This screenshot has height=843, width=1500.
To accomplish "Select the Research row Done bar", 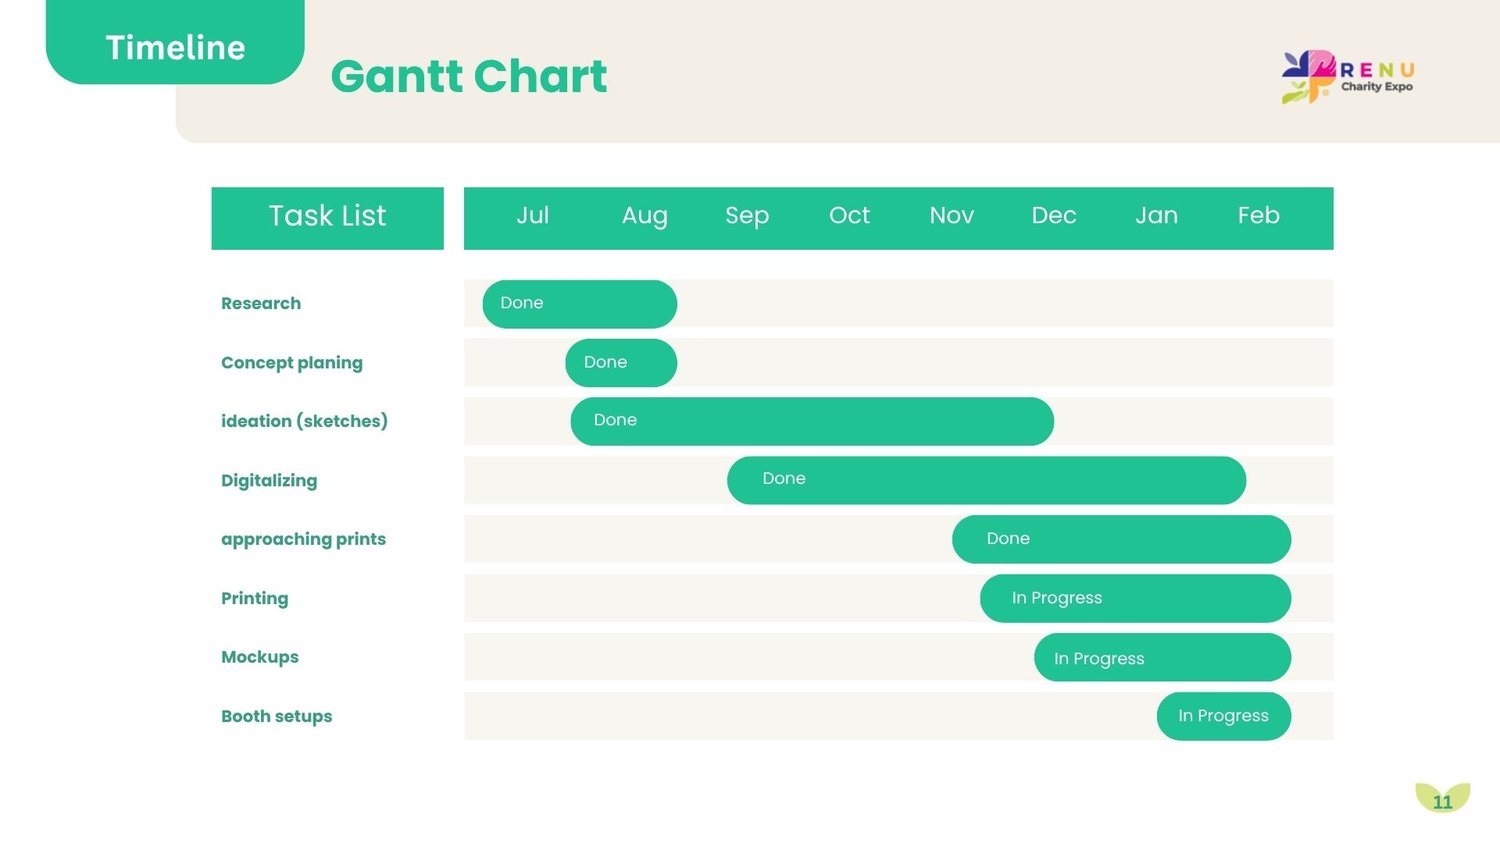I will coord(580,304).
